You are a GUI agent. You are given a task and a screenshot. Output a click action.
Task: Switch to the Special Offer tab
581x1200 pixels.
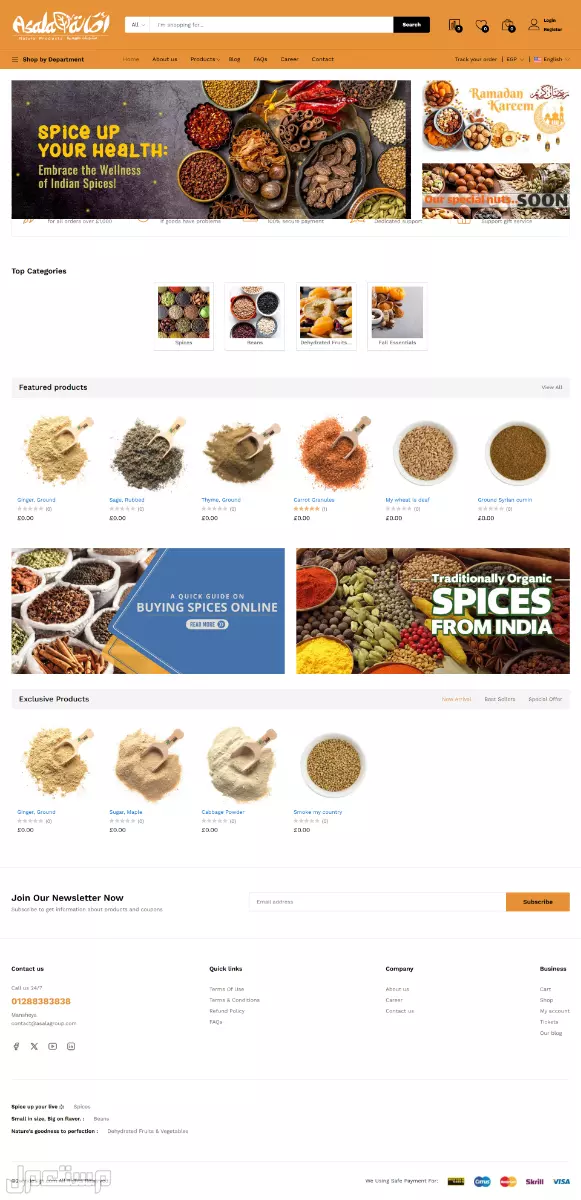545,699
